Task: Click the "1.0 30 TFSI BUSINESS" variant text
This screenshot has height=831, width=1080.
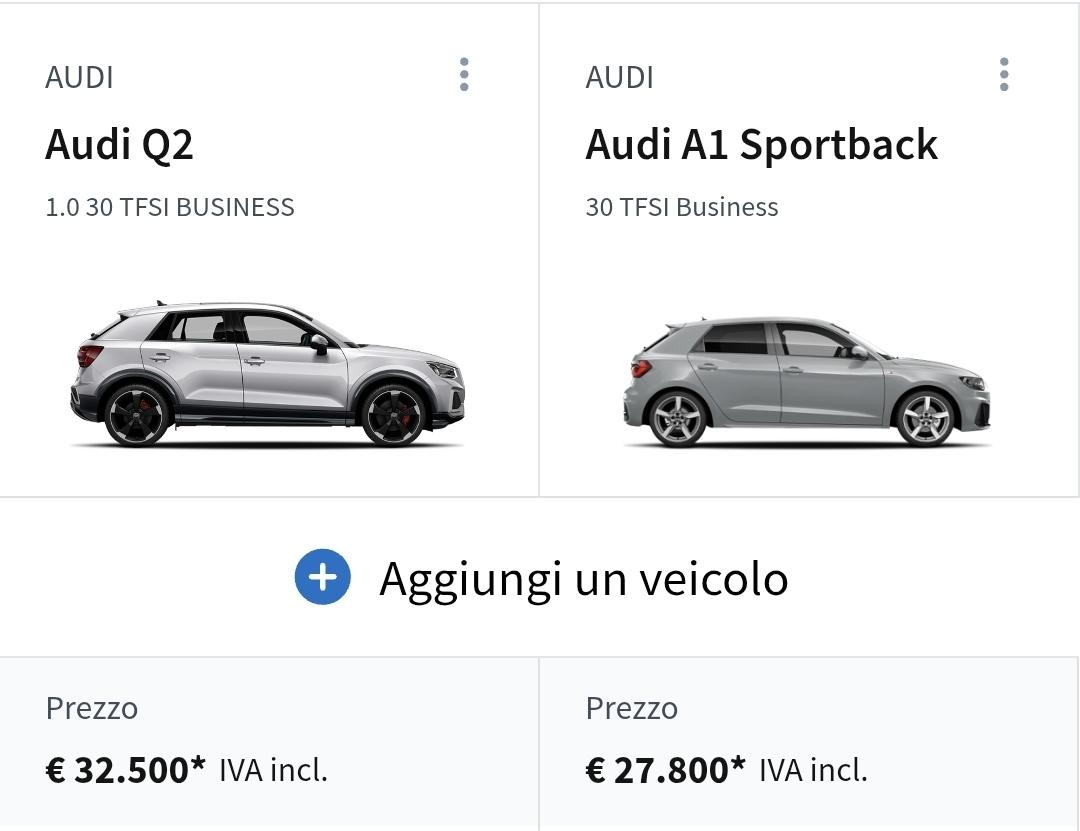Action: click(x=170, y=207)
